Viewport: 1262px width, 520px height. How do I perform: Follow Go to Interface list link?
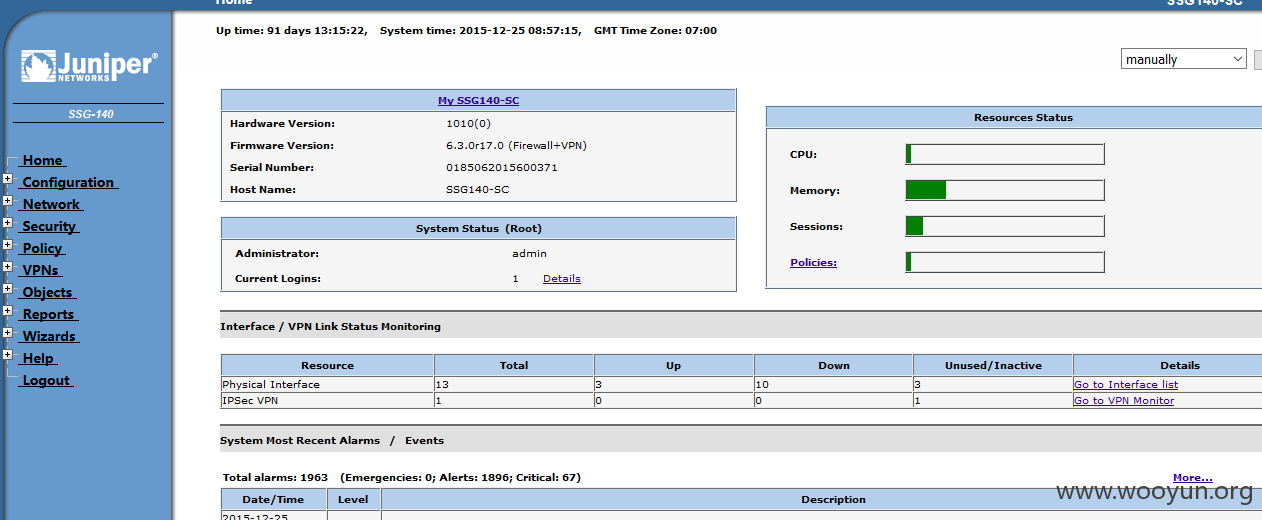pyautogui.click(x=1126, y=385)
